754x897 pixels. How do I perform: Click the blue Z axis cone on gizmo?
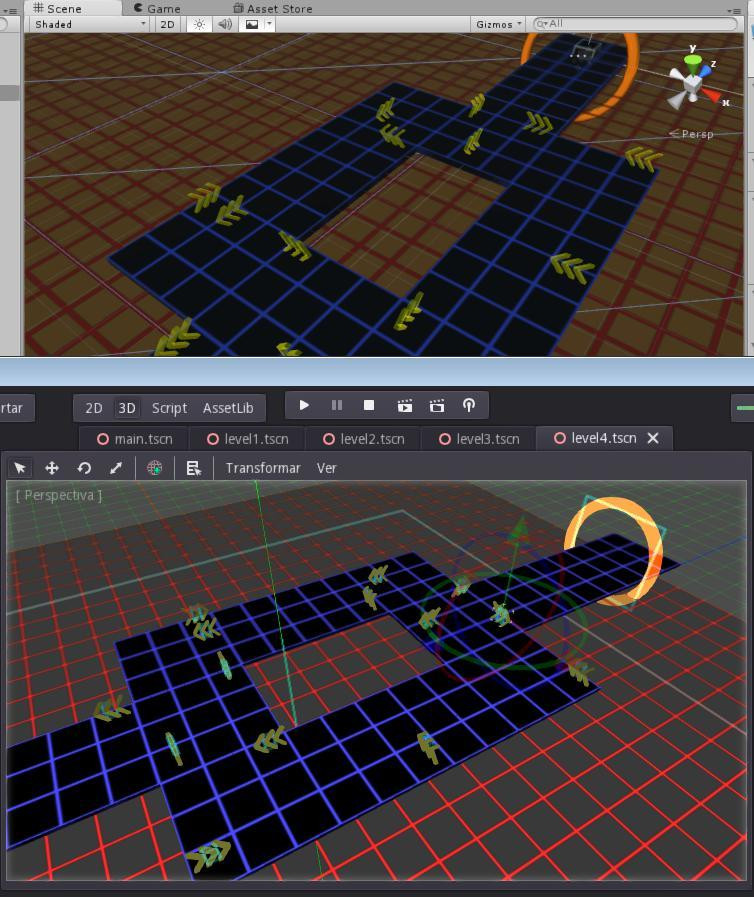[x=705, y=71]
